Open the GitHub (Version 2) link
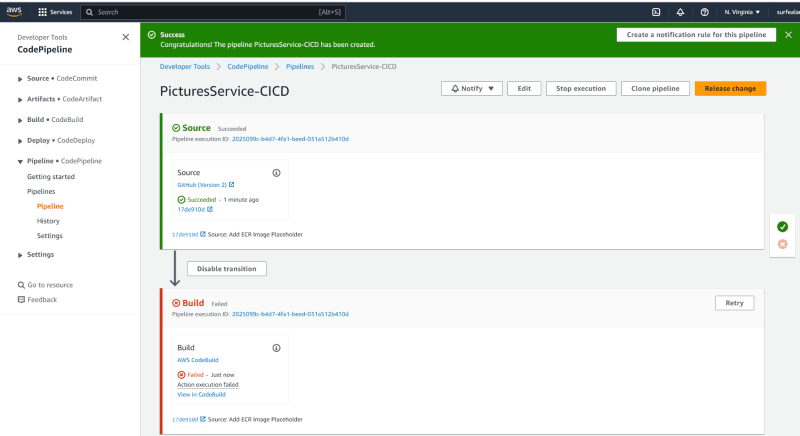Screen dimensions: 800x436 coord(202,185)
